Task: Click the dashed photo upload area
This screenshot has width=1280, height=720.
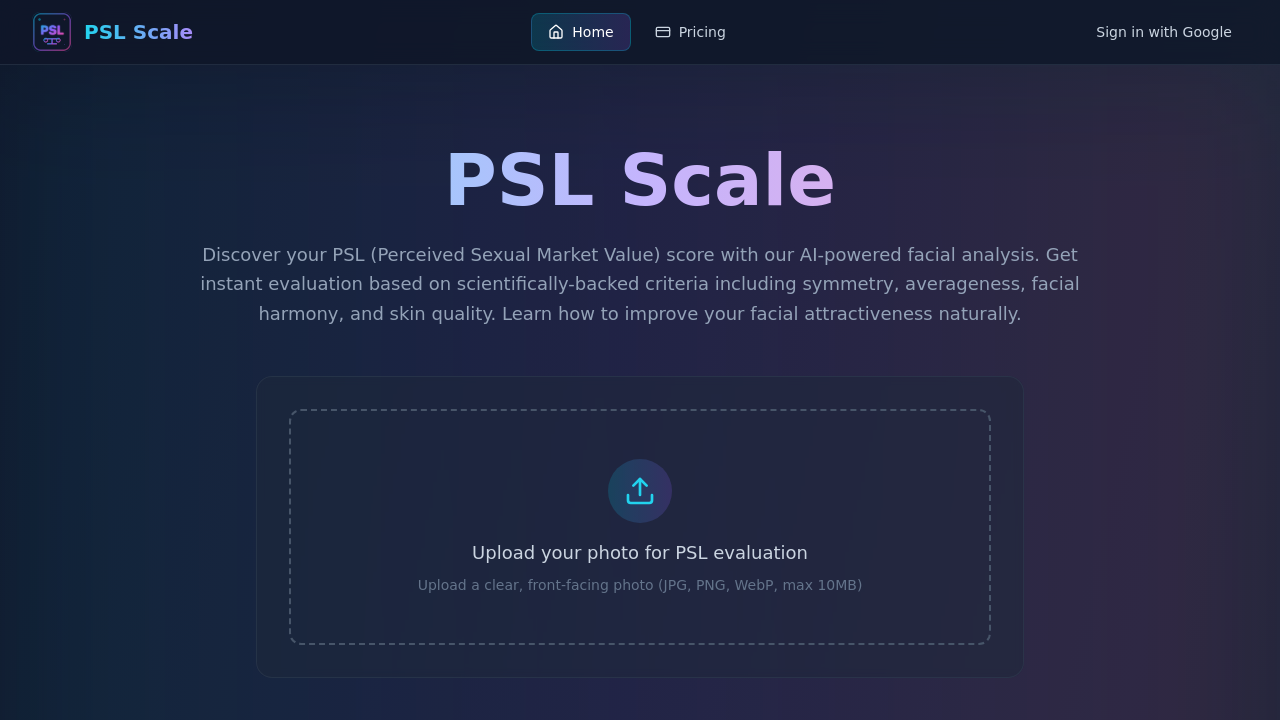Action: (x=639, y=527)
